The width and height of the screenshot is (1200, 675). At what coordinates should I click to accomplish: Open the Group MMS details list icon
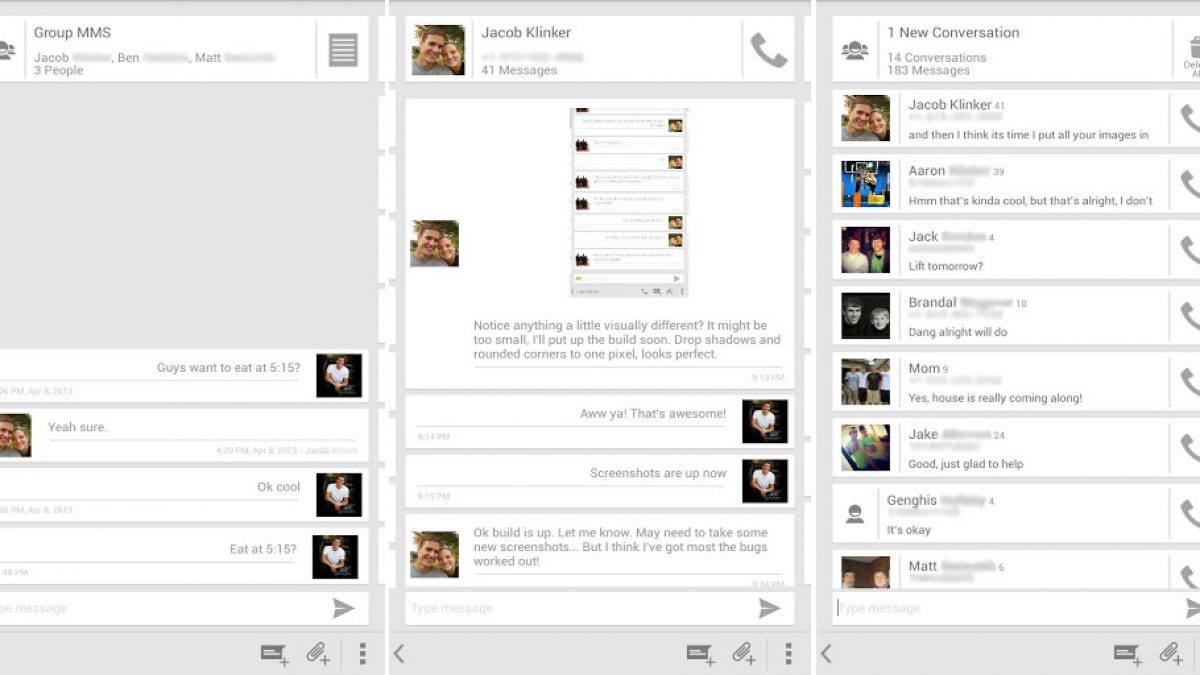(x=343, y=50)
